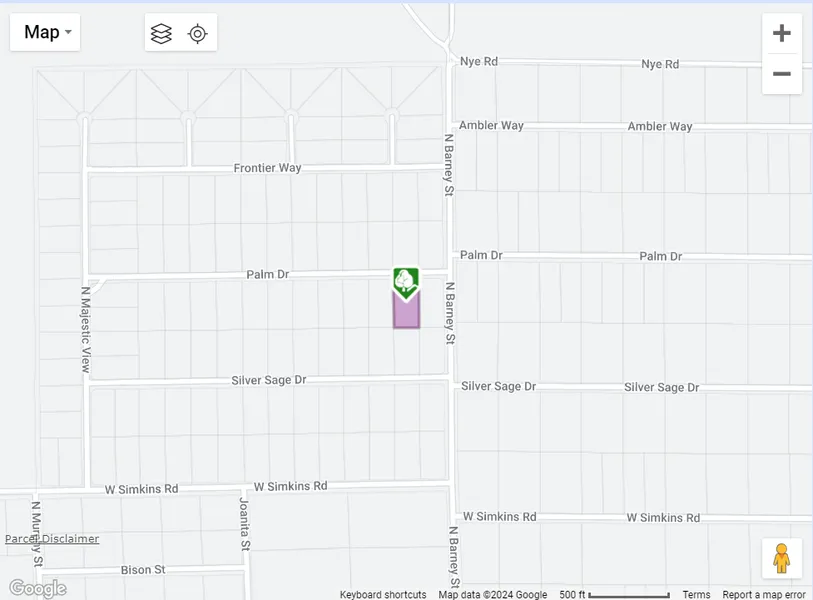Screen dimensions: 813x600
Task: Select the Street View pegman icon
Action: (781, 558)
